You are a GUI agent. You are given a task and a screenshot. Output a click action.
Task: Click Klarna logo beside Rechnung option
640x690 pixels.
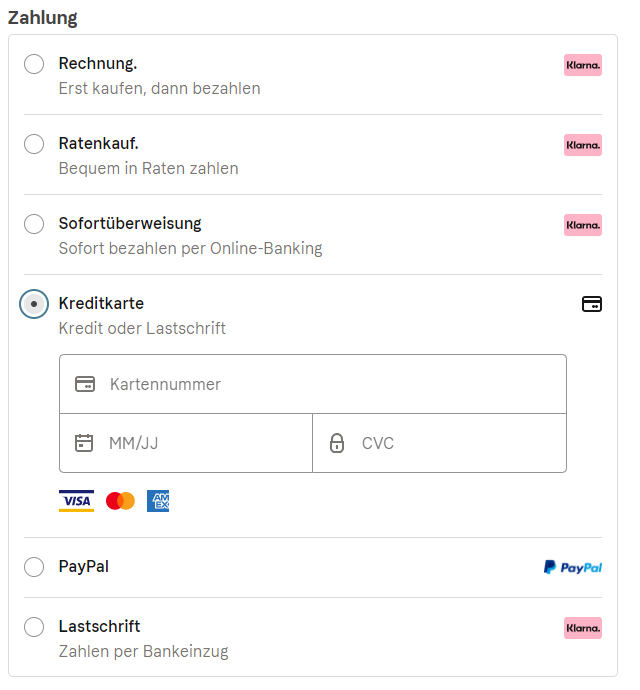point(583,65)
